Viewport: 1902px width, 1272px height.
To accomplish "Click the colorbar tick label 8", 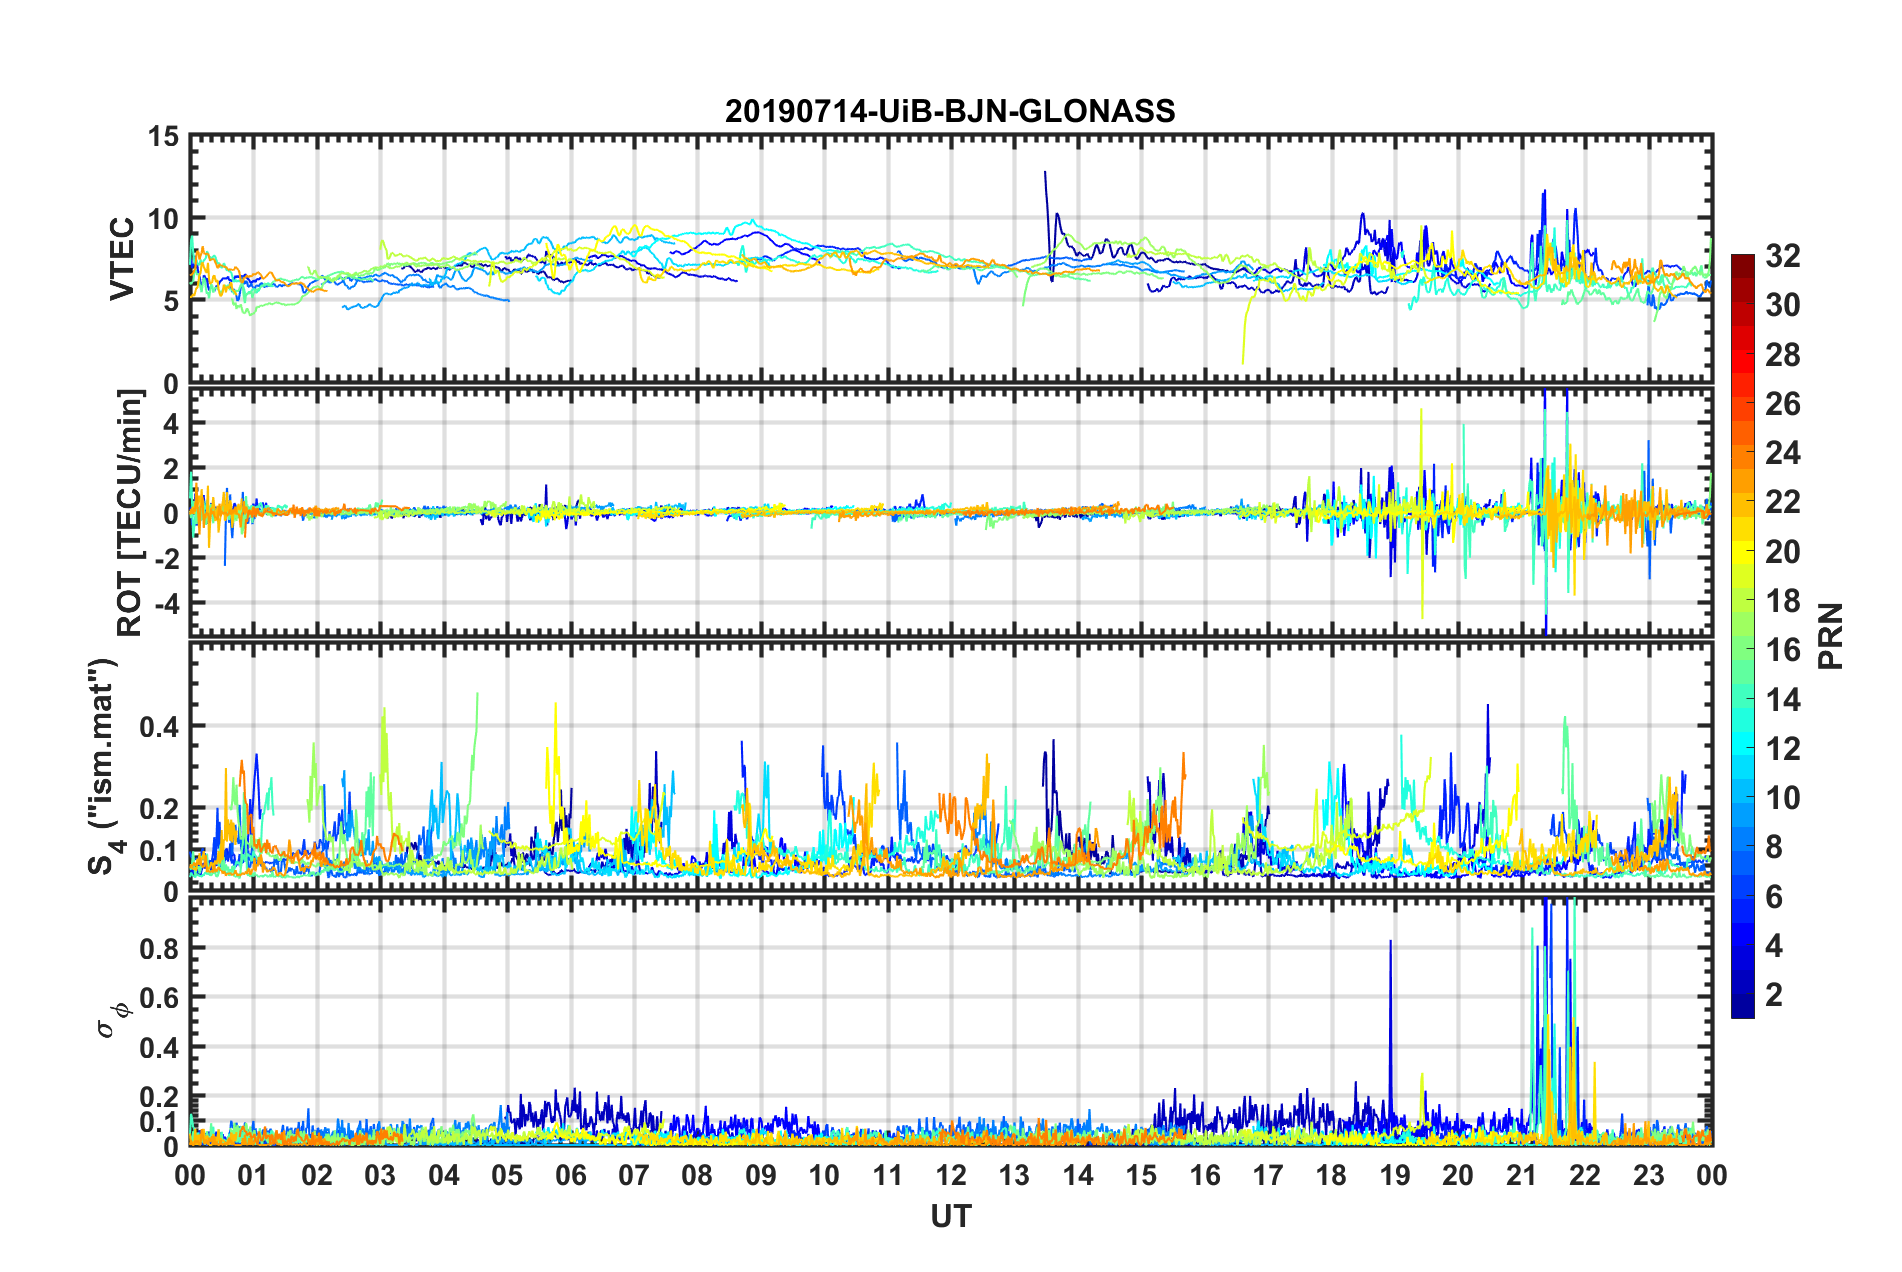I will (x=1774, y=847).
